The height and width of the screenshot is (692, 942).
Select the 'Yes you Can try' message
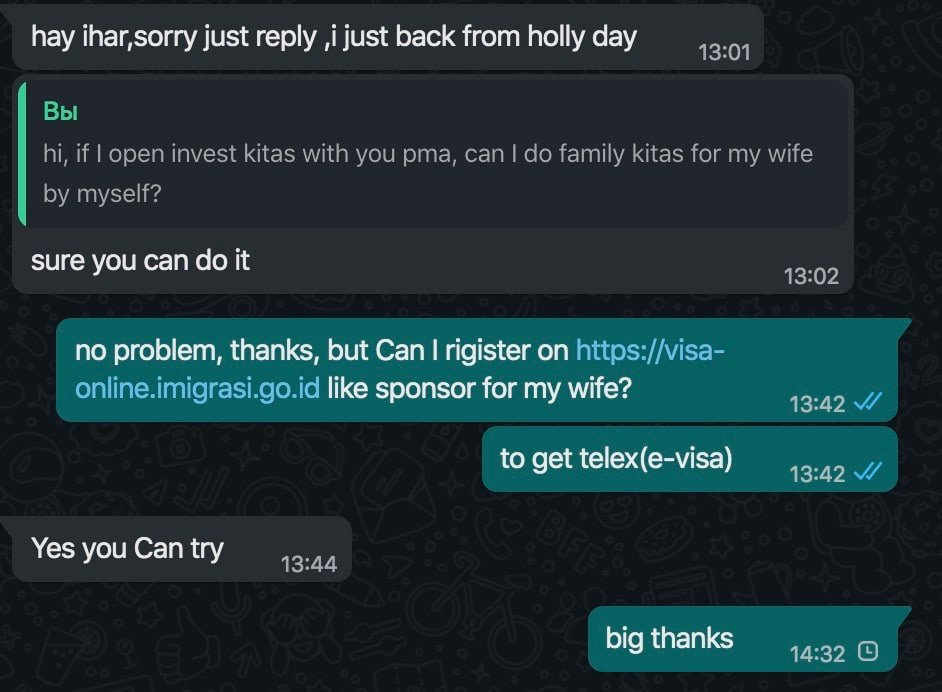[181, 549]
